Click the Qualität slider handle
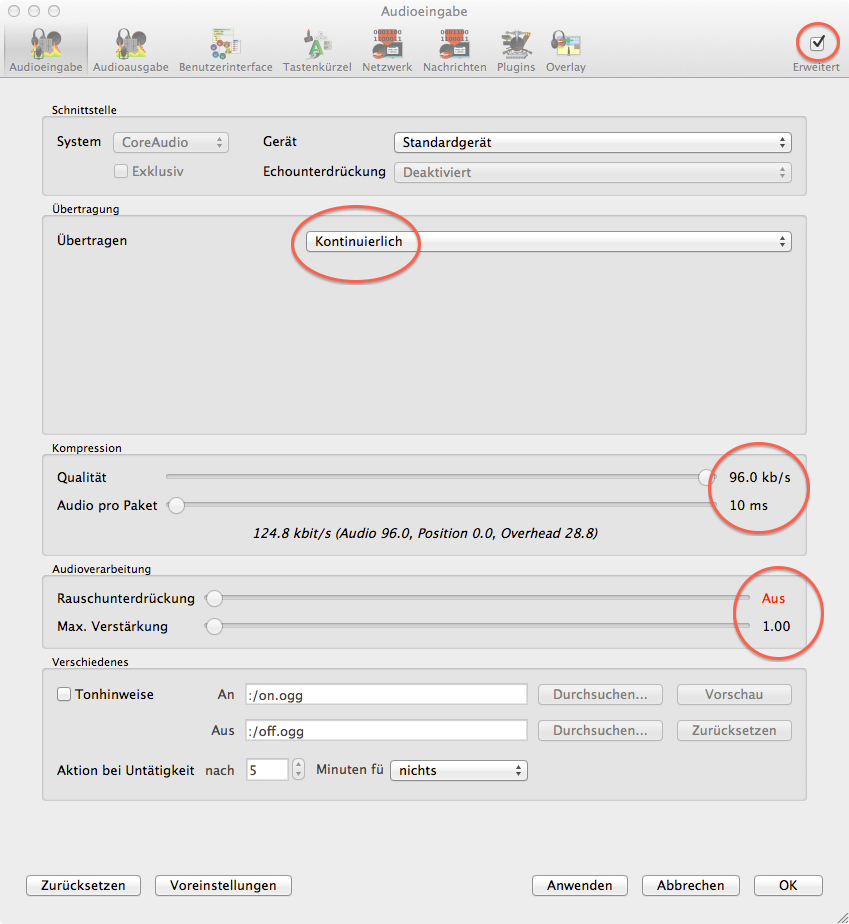The height and width of the screenshot is (924, 849). [x=707, y=477]
